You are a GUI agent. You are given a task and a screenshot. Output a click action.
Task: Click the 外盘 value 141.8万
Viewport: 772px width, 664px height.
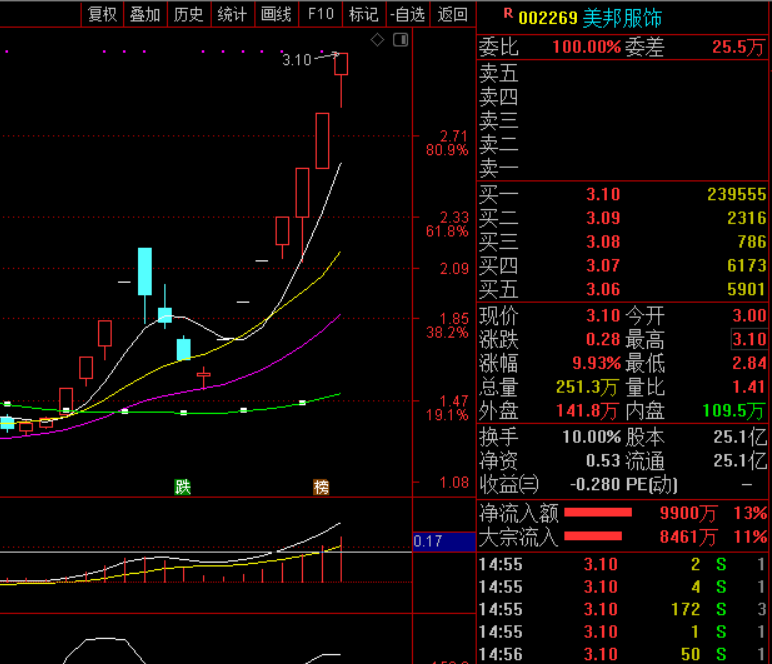587,411
